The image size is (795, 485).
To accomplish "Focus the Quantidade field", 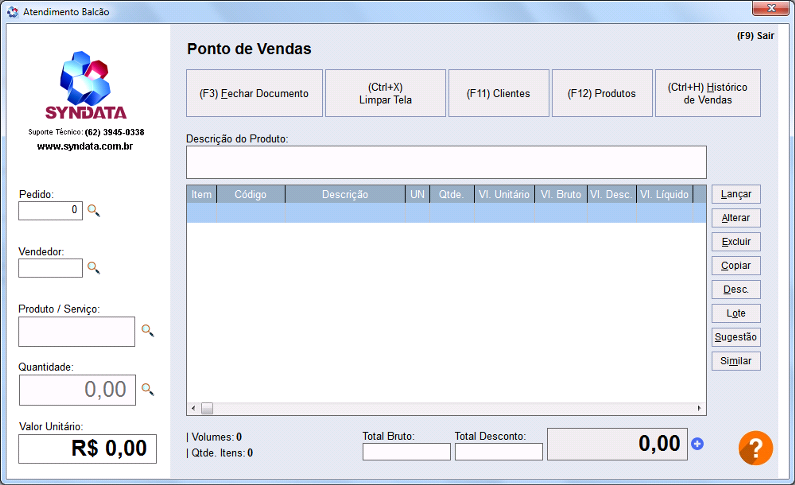I will point(78,390).
